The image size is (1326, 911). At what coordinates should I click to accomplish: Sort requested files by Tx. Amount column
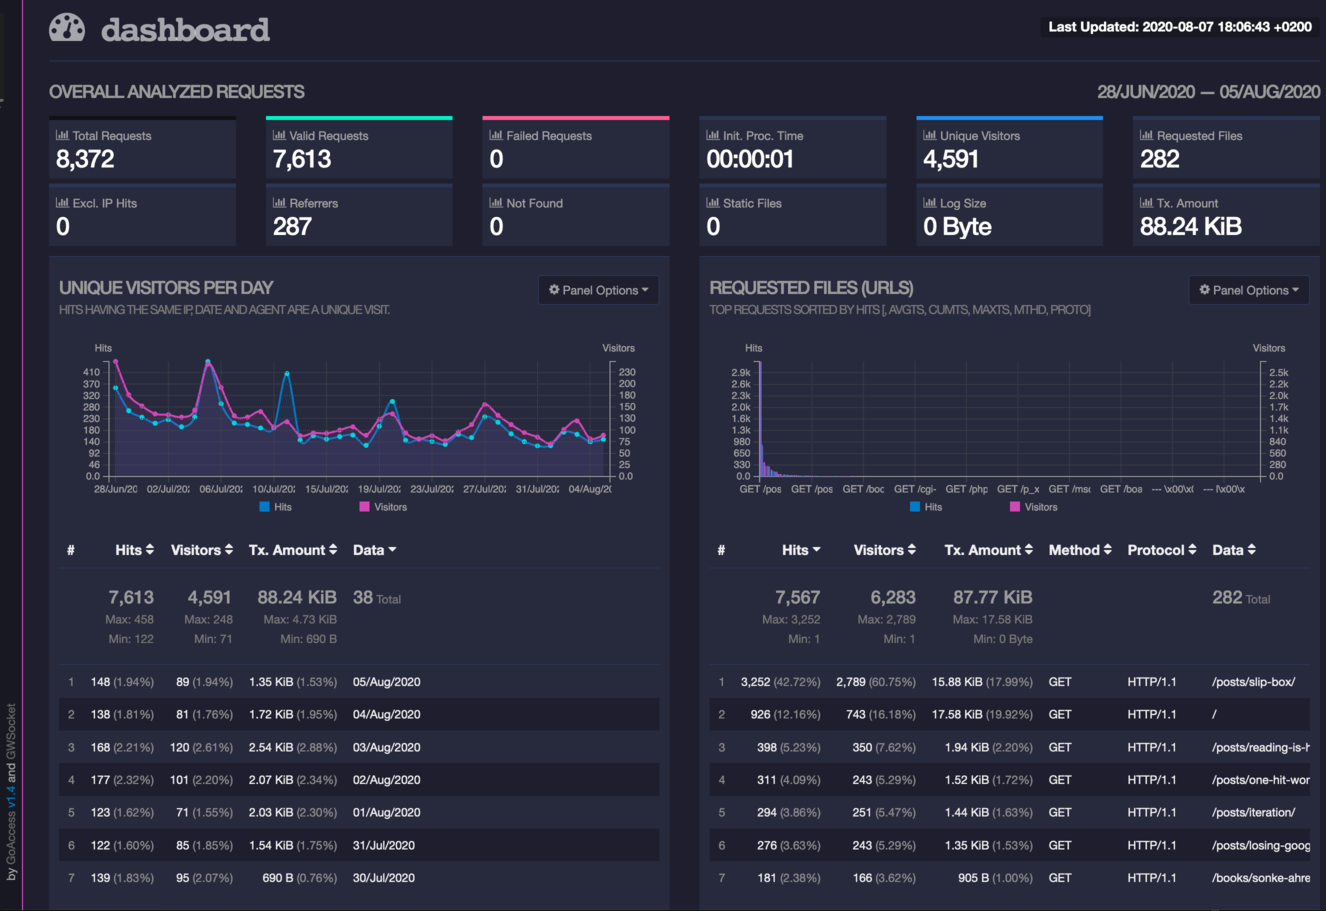(x=989, y=550)
